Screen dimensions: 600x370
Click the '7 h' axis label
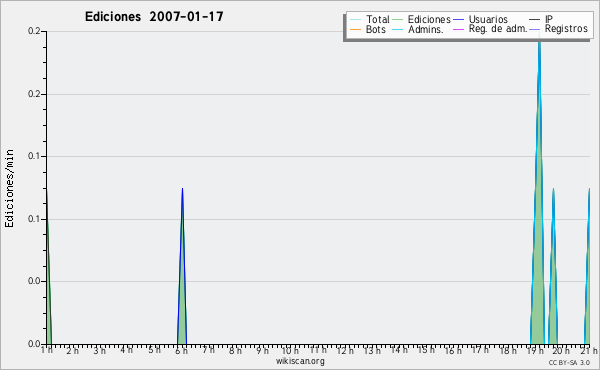[x=209, y=350]
